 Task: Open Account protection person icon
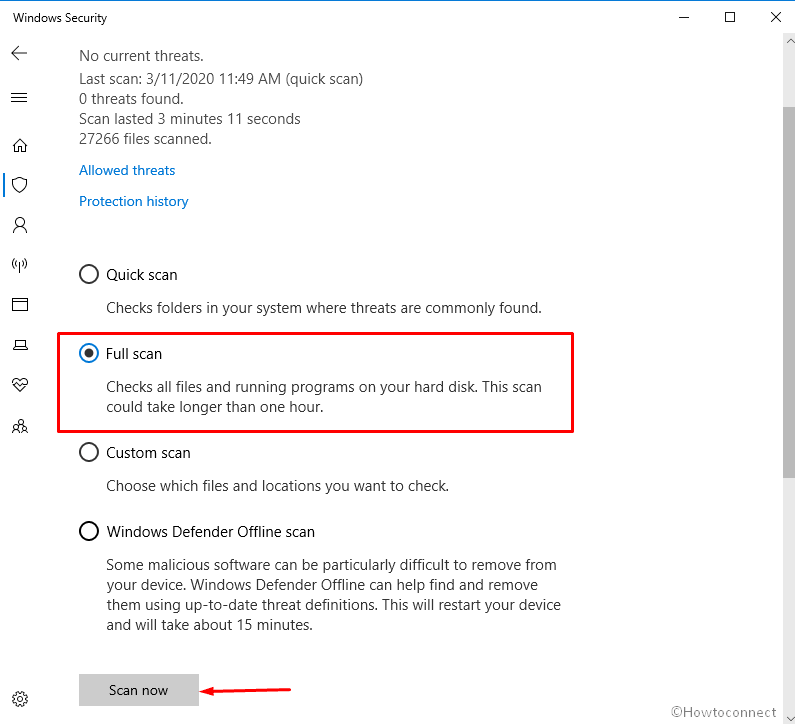point(20,225)
